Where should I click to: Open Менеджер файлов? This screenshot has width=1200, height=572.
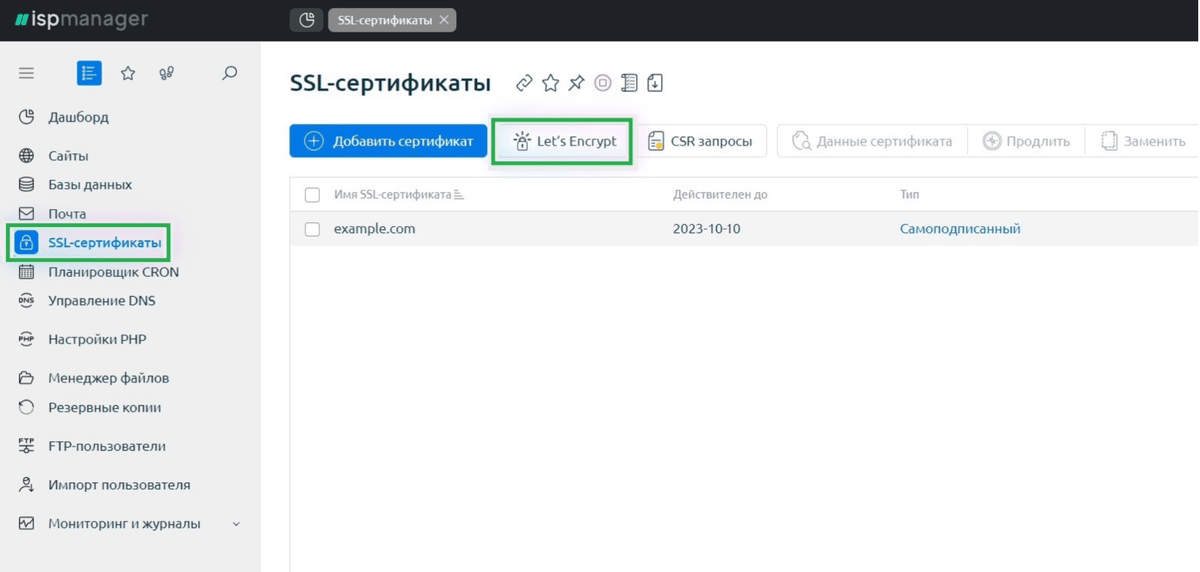pyautogui.click(x=108, y=379)
